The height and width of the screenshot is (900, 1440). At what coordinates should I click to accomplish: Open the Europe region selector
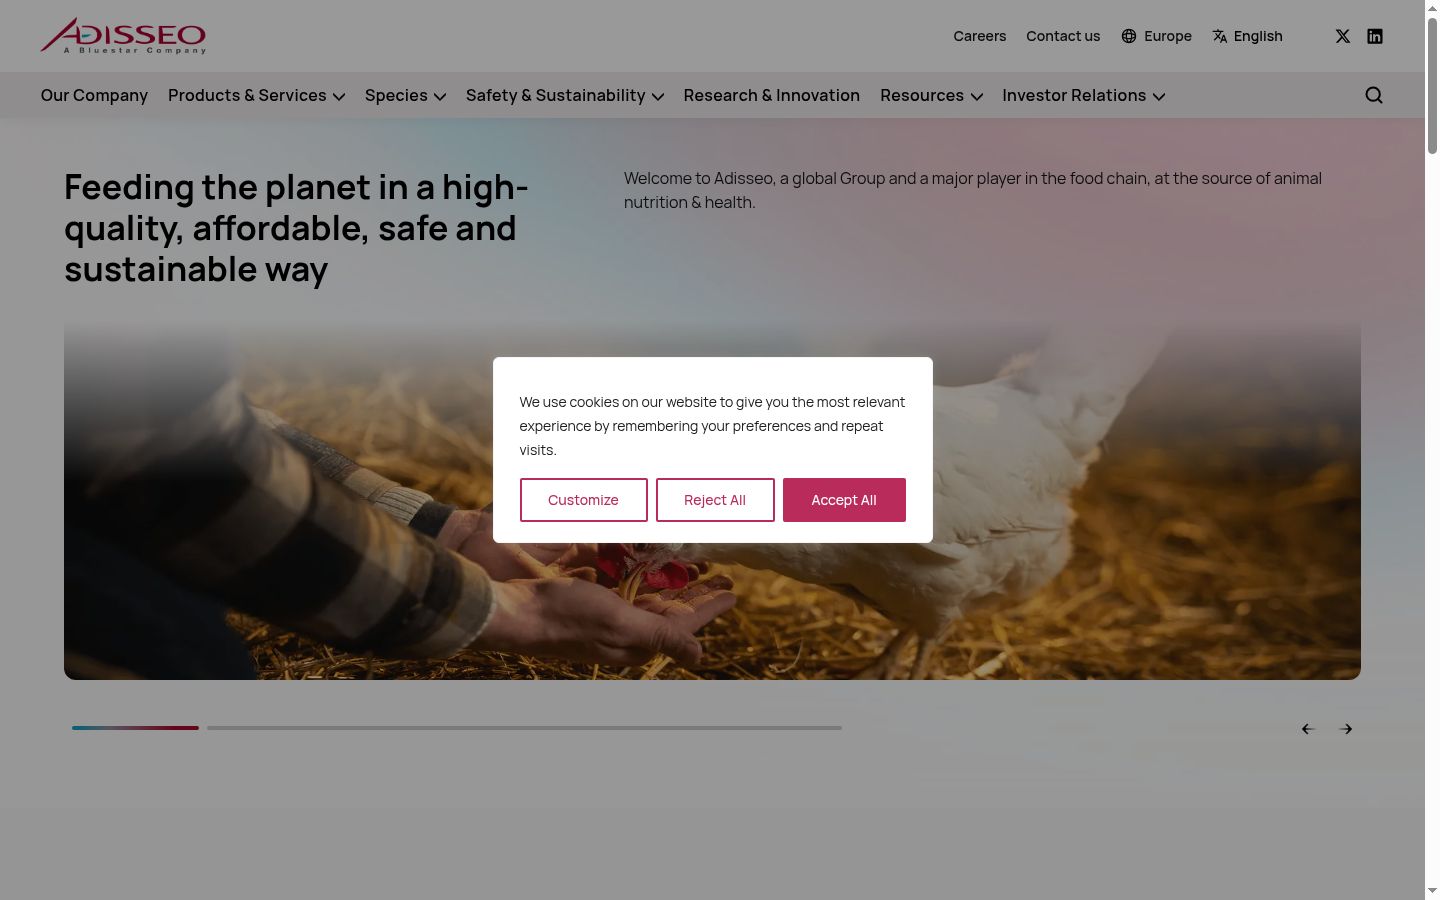click(1157, 36)
